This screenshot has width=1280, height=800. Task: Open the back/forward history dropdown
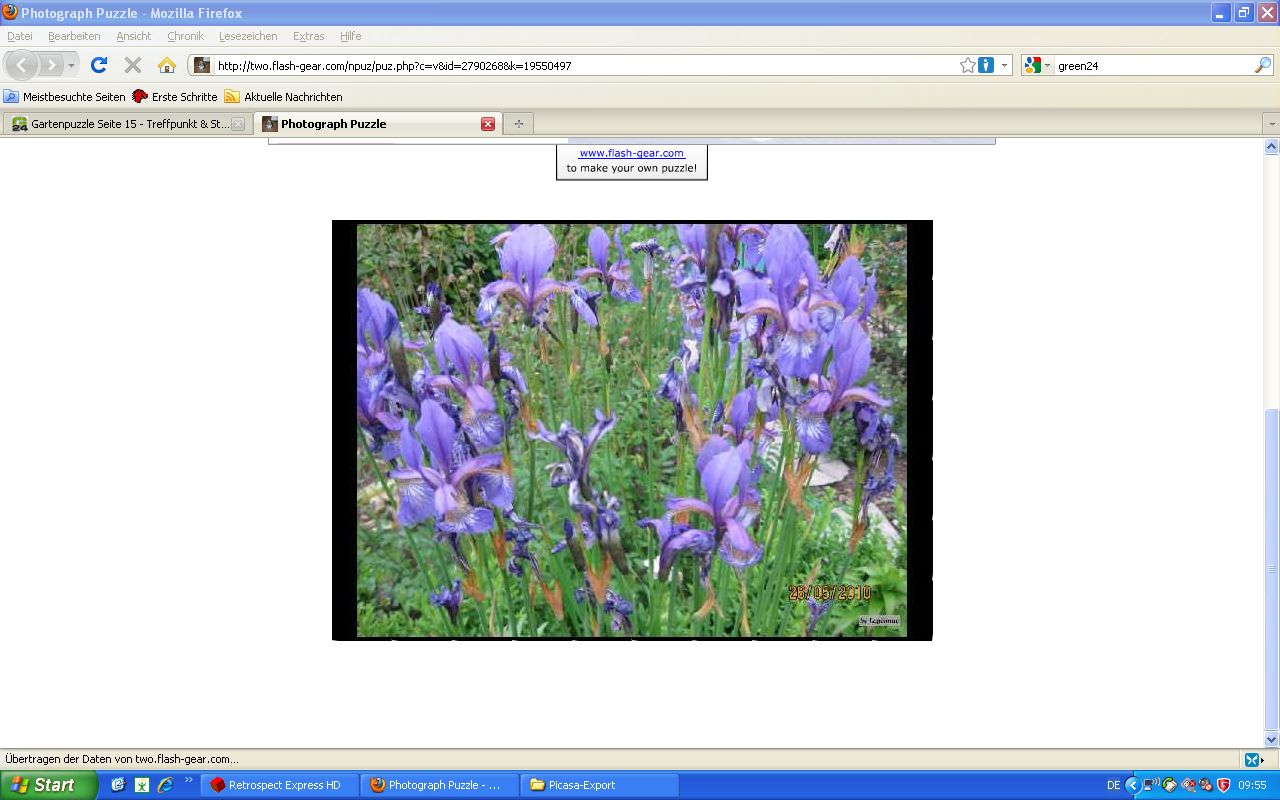point(72,65)
